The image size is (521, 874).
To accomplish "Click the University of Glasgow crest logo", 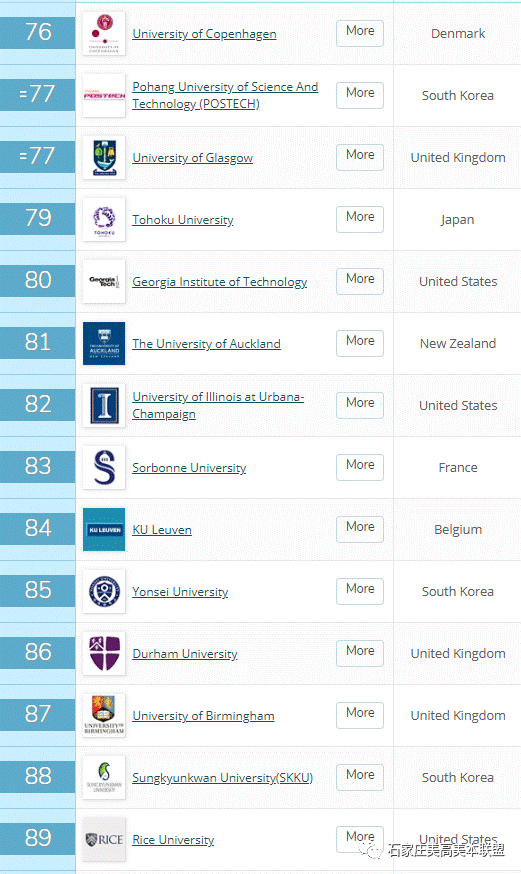I will (104, 158).
